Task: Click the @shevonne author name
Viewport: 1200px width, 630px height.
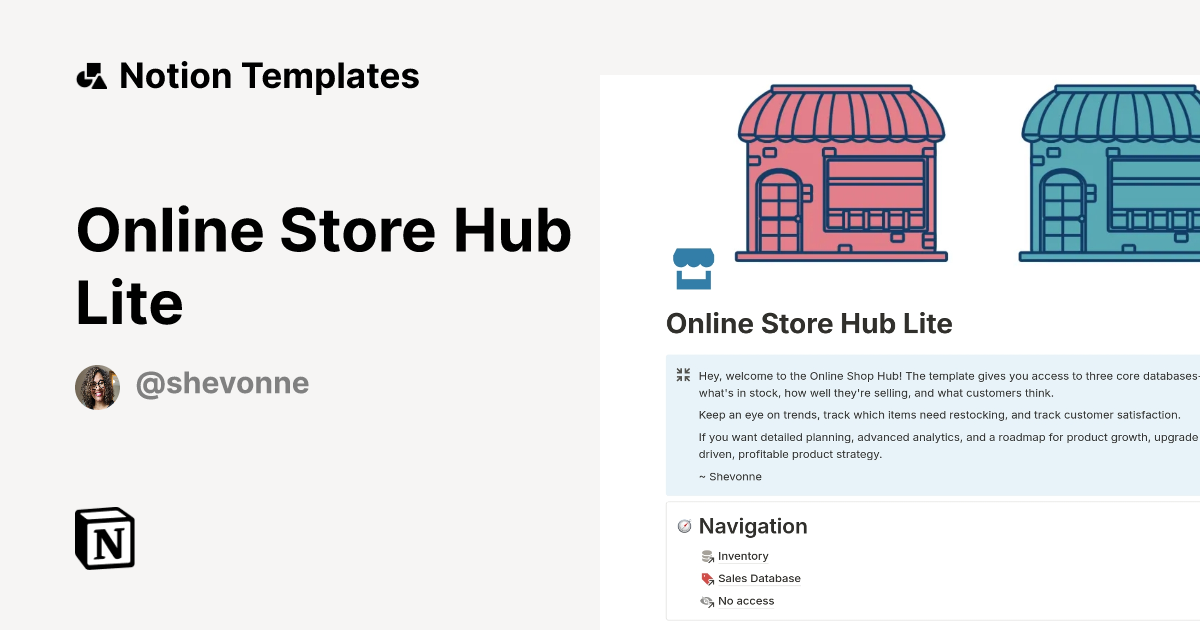Action: pos(222,383)
